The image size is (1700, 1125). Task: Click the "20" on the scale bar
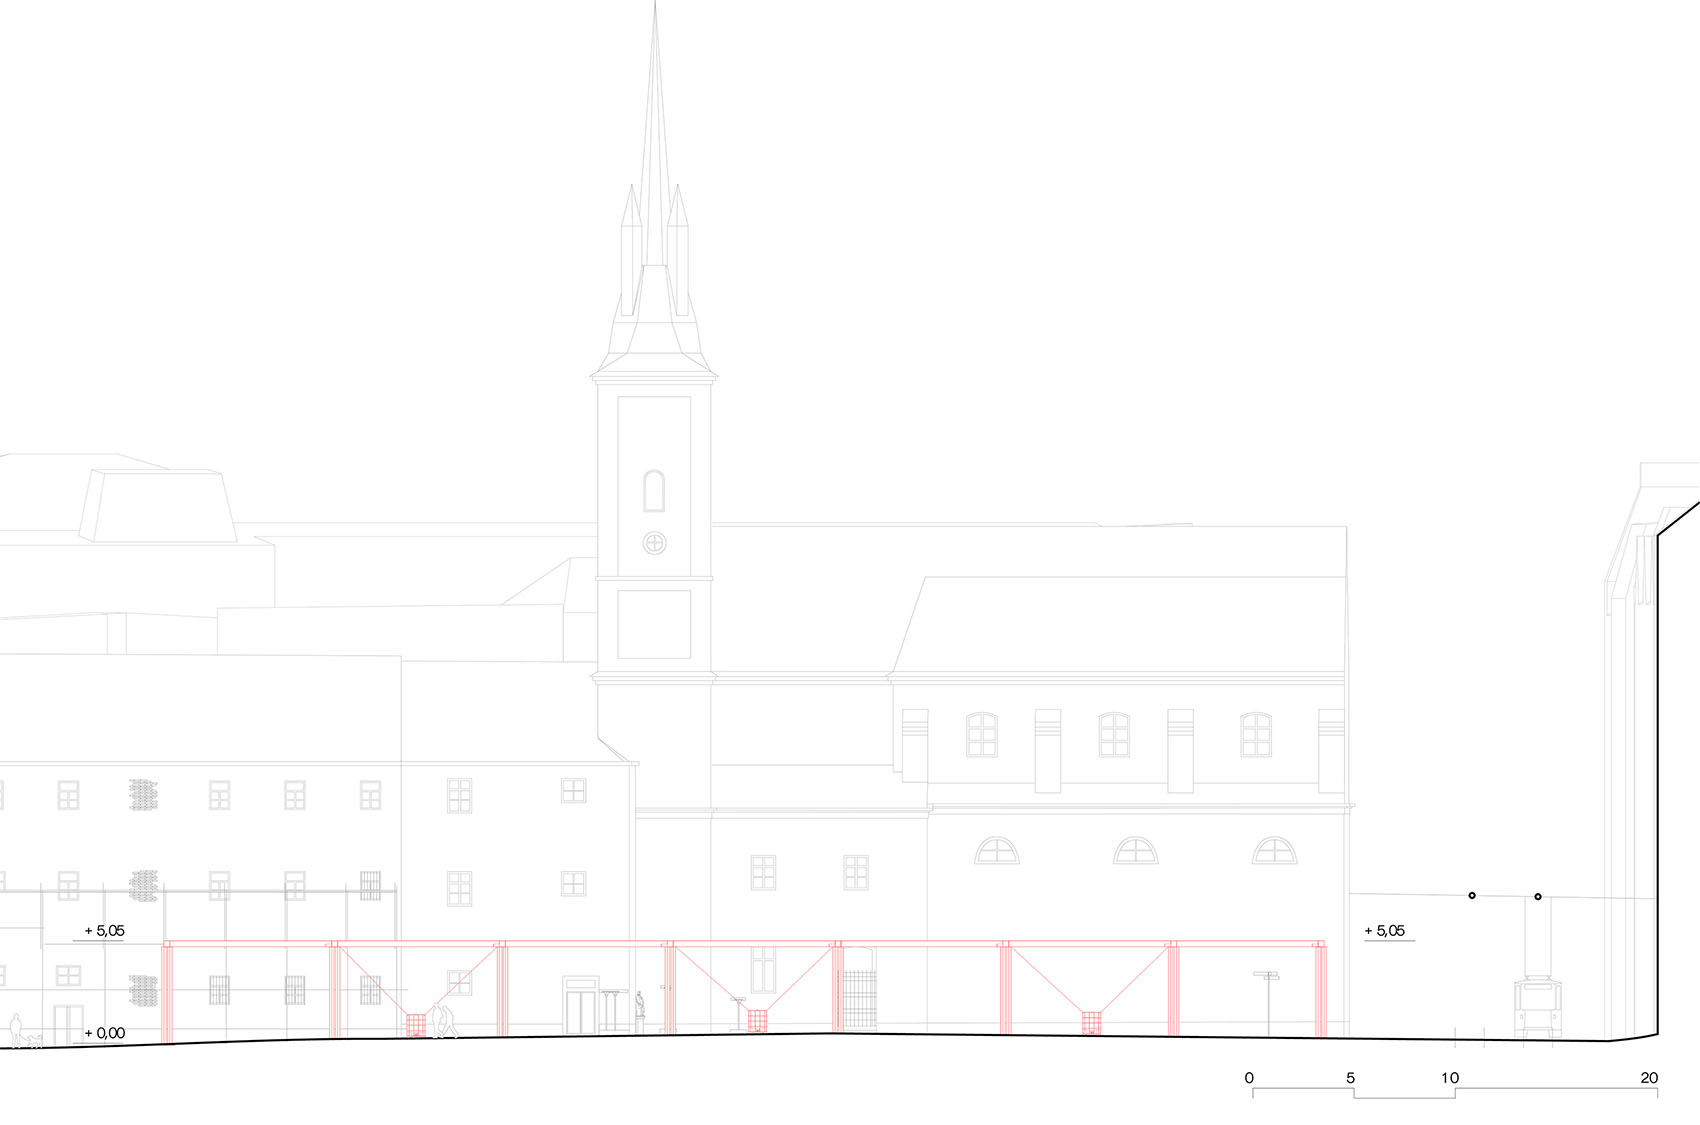[x=1649, y=1078]
